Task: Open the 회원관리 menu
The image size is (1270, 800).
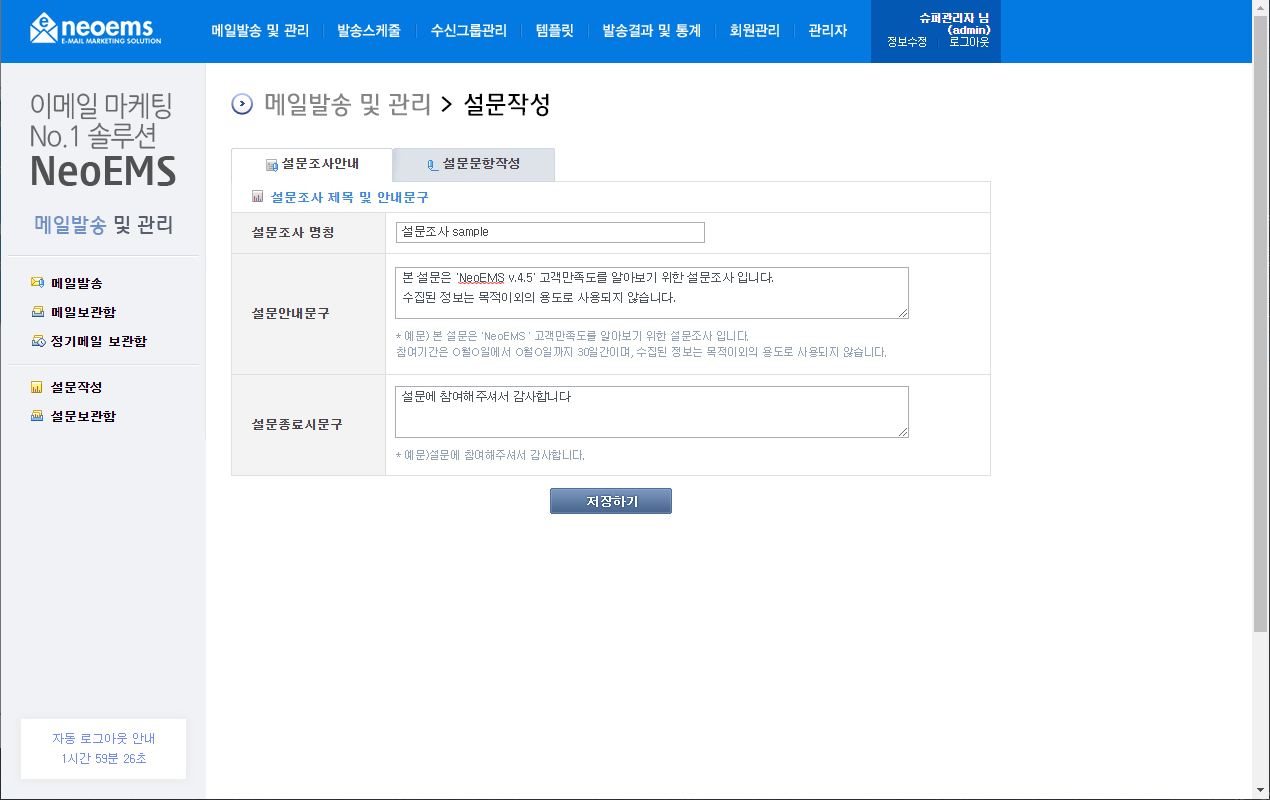Action: coord(755,31)
